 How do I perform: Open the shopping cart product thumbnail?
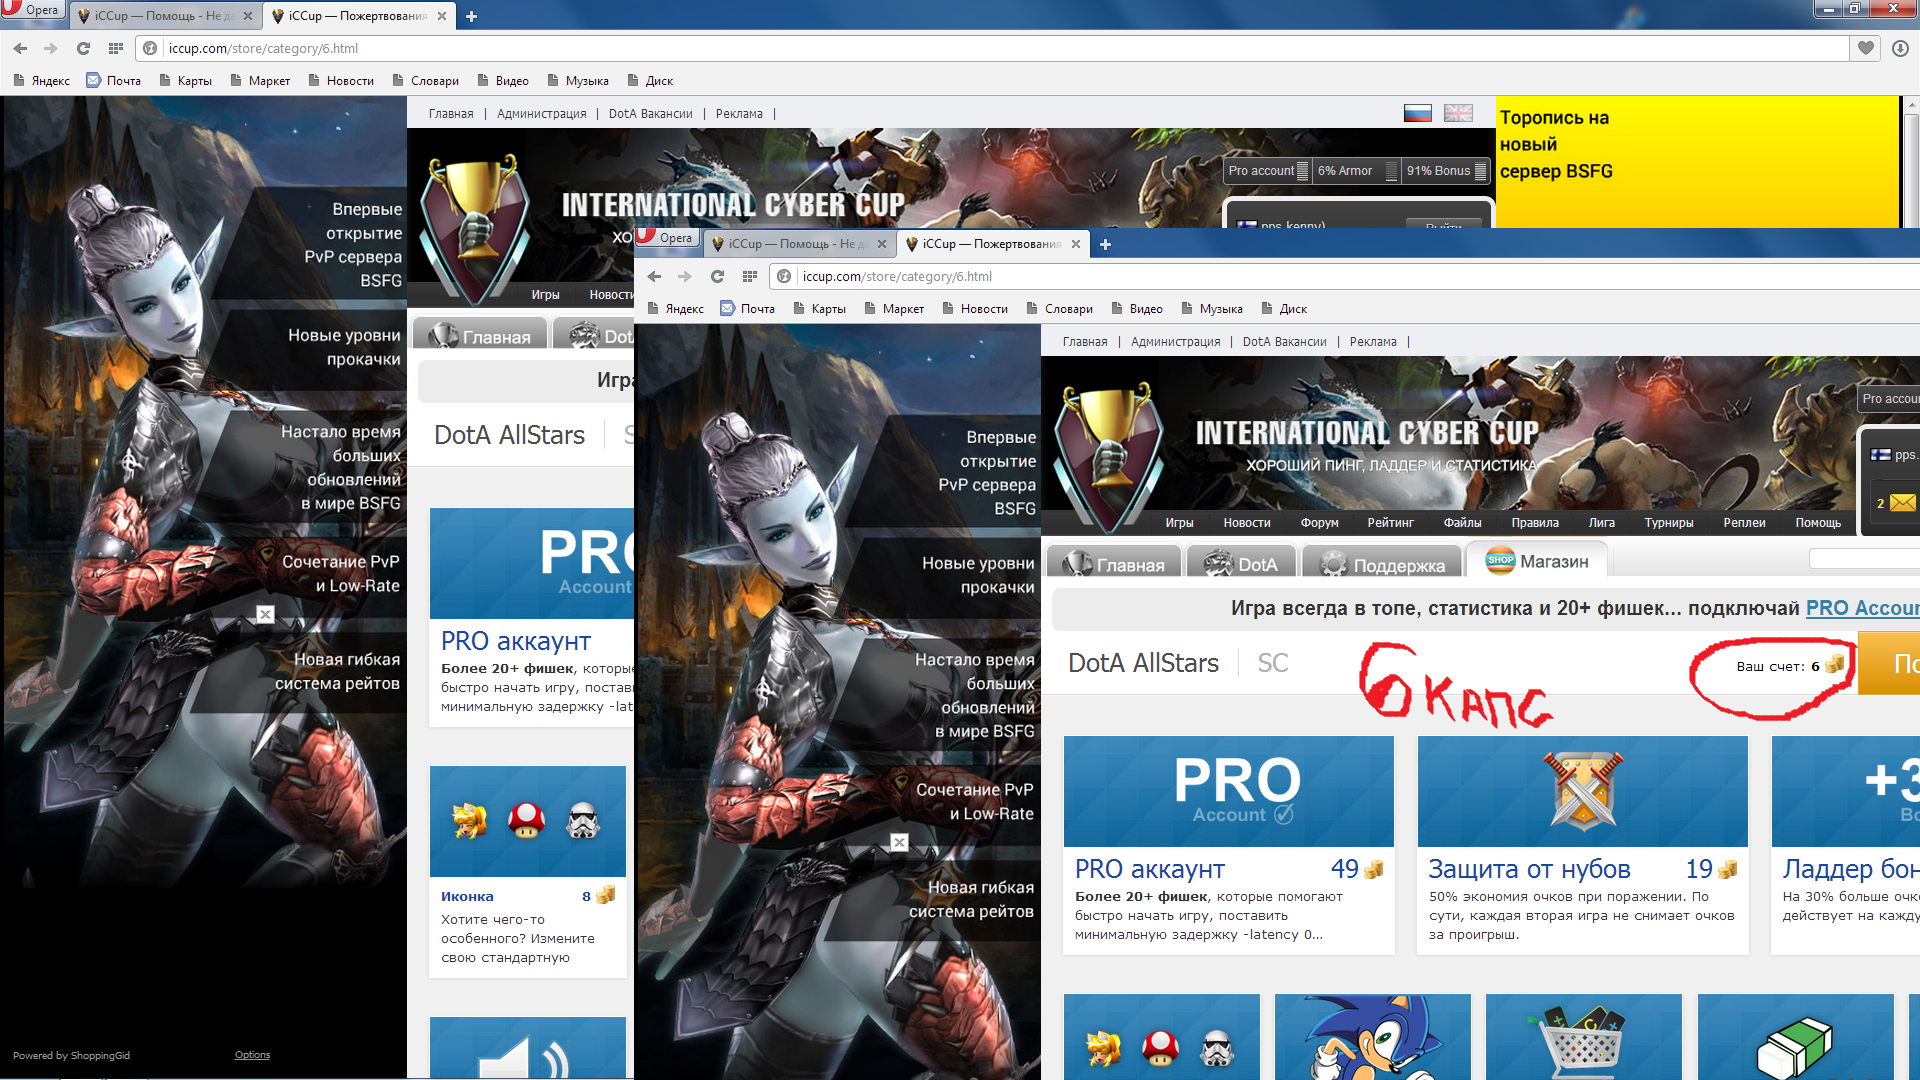pyautogui.click(x=1583, y=1037)
